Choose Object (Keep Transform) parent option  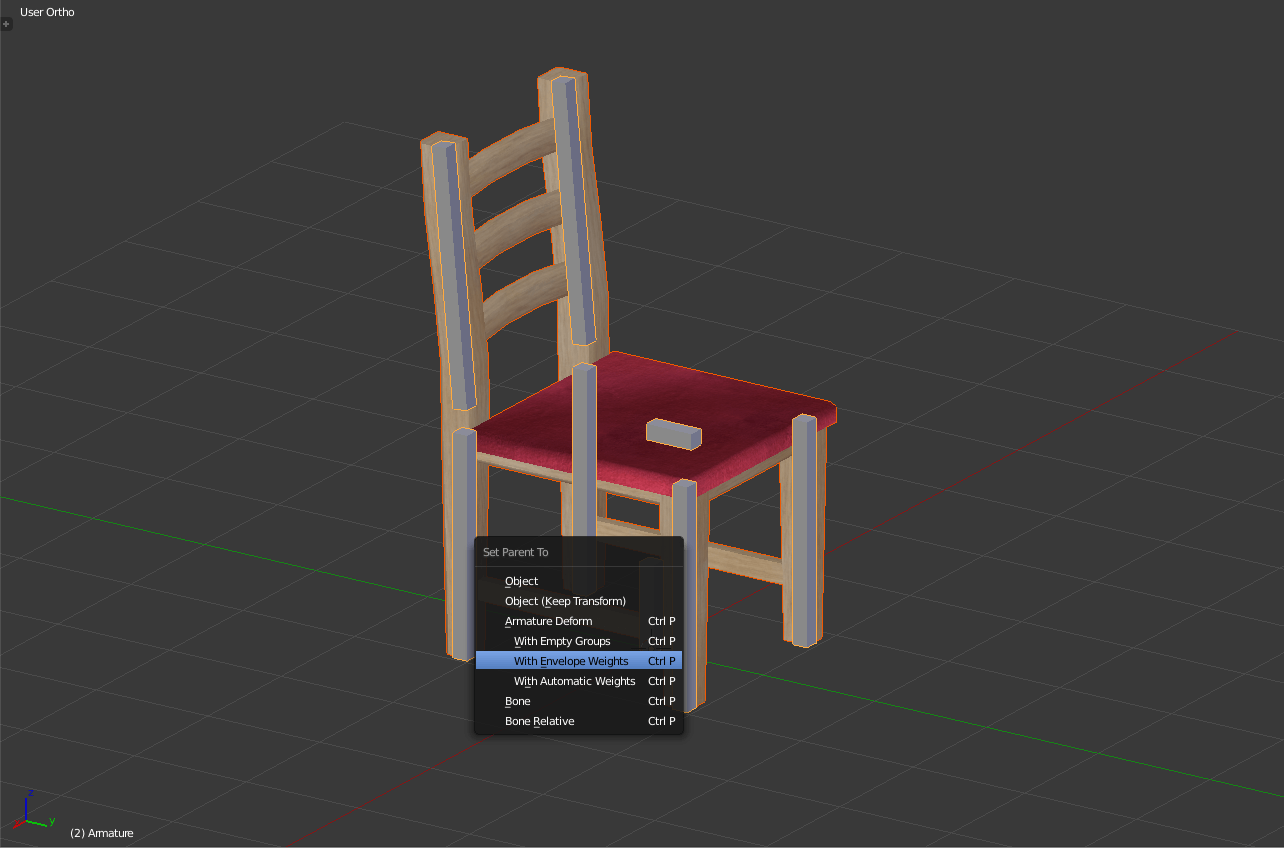pos(565,601)
